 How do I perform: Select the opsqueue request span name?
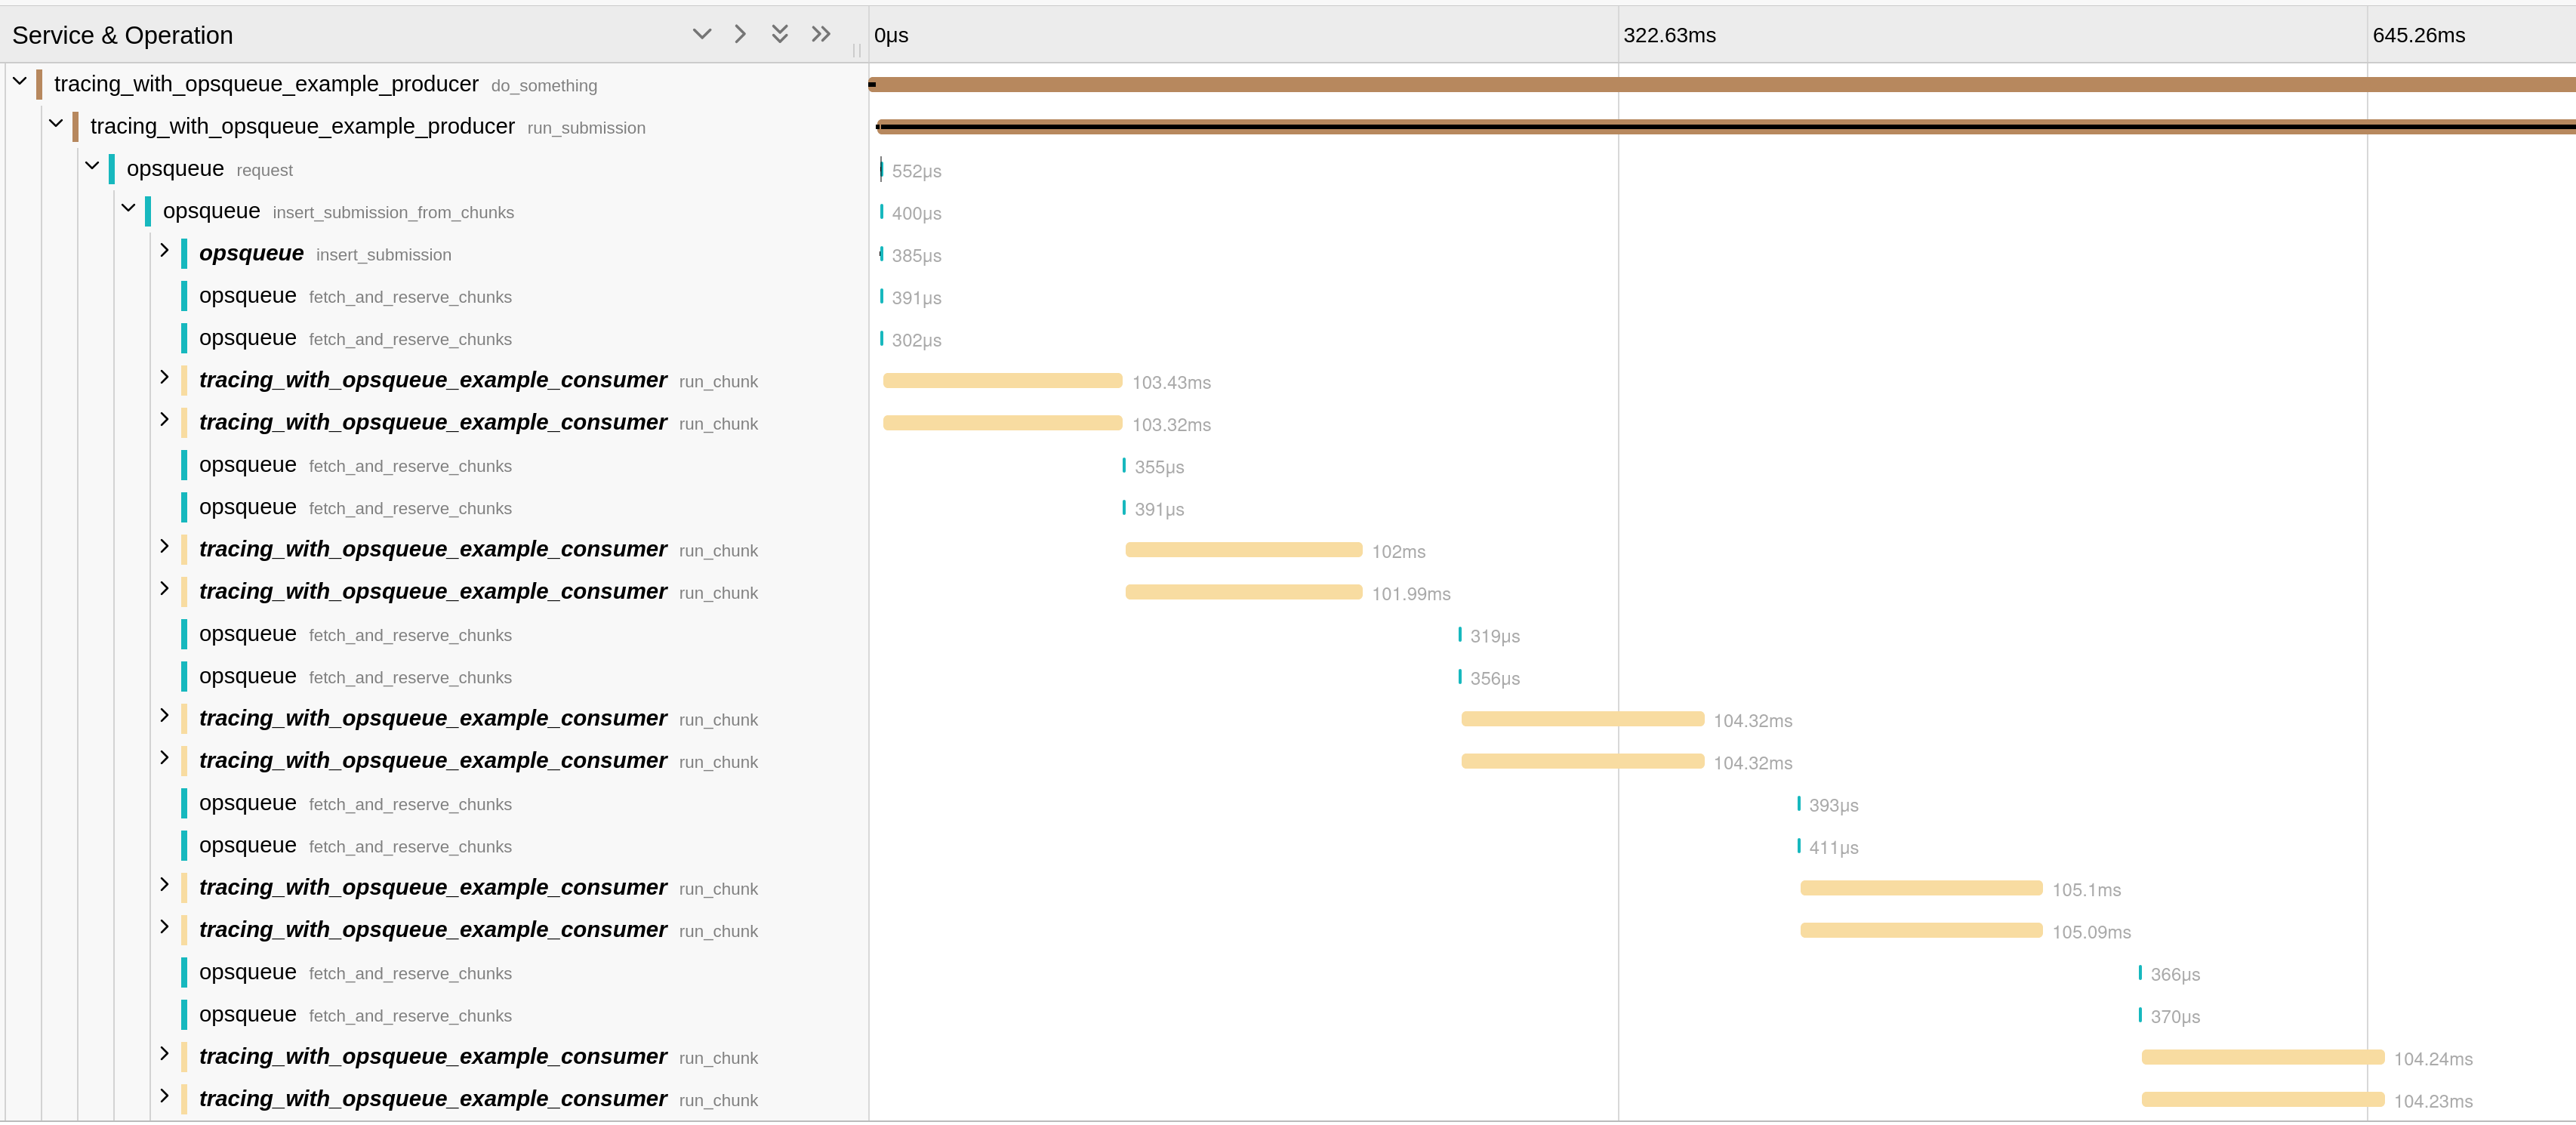175,169
